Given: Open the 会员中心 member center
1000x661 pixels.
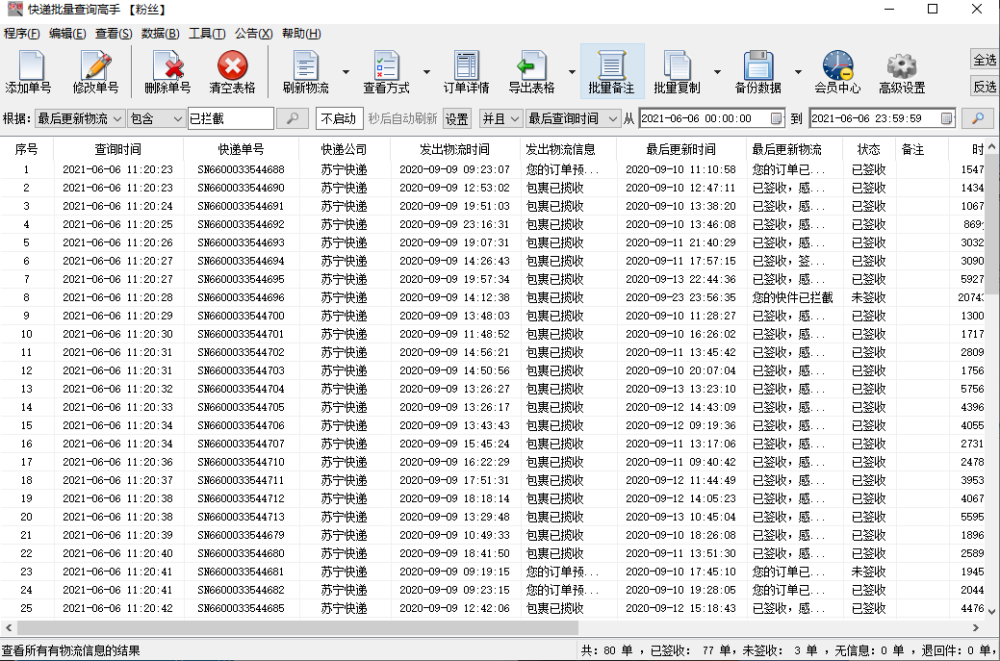Looking at the screenshot, I should point(837,71).
